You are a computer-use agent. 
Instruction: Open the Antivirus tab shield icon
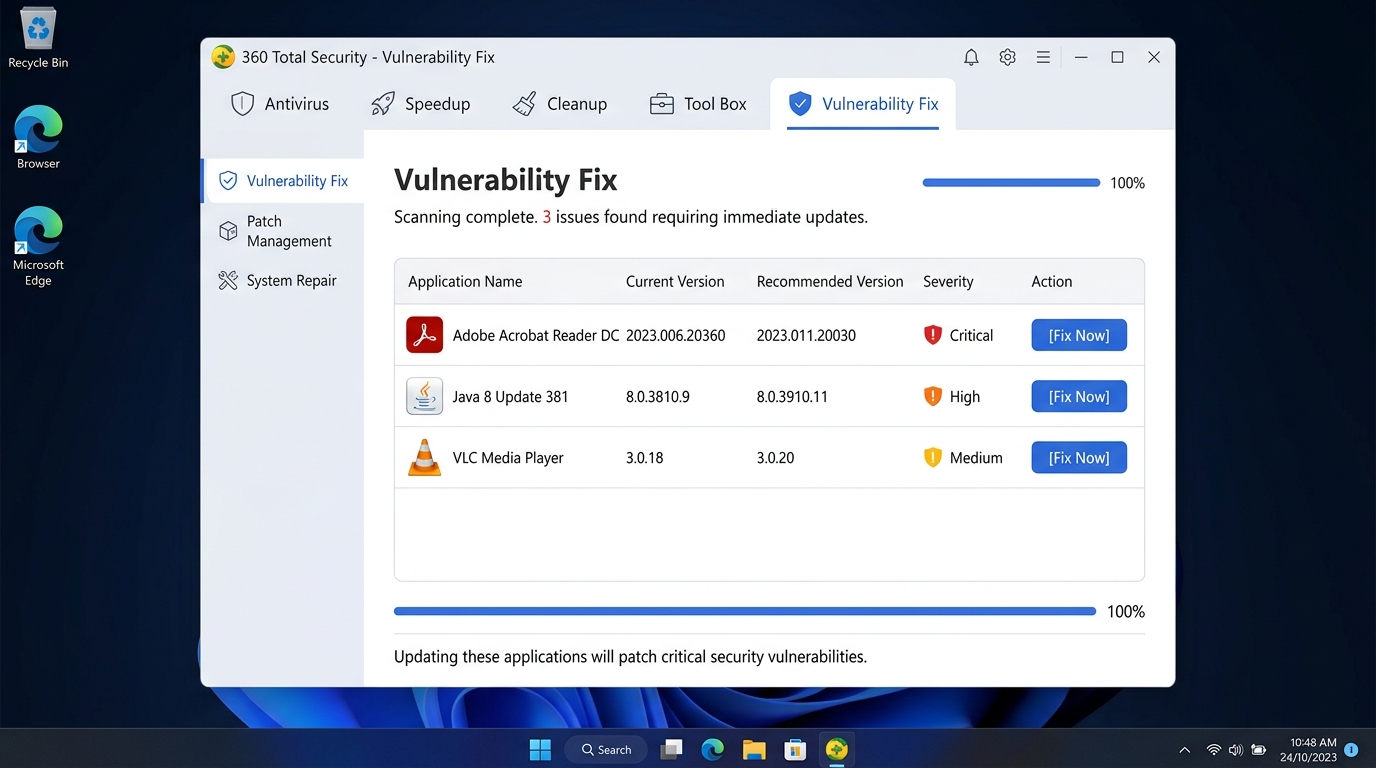tap(242, 103)
